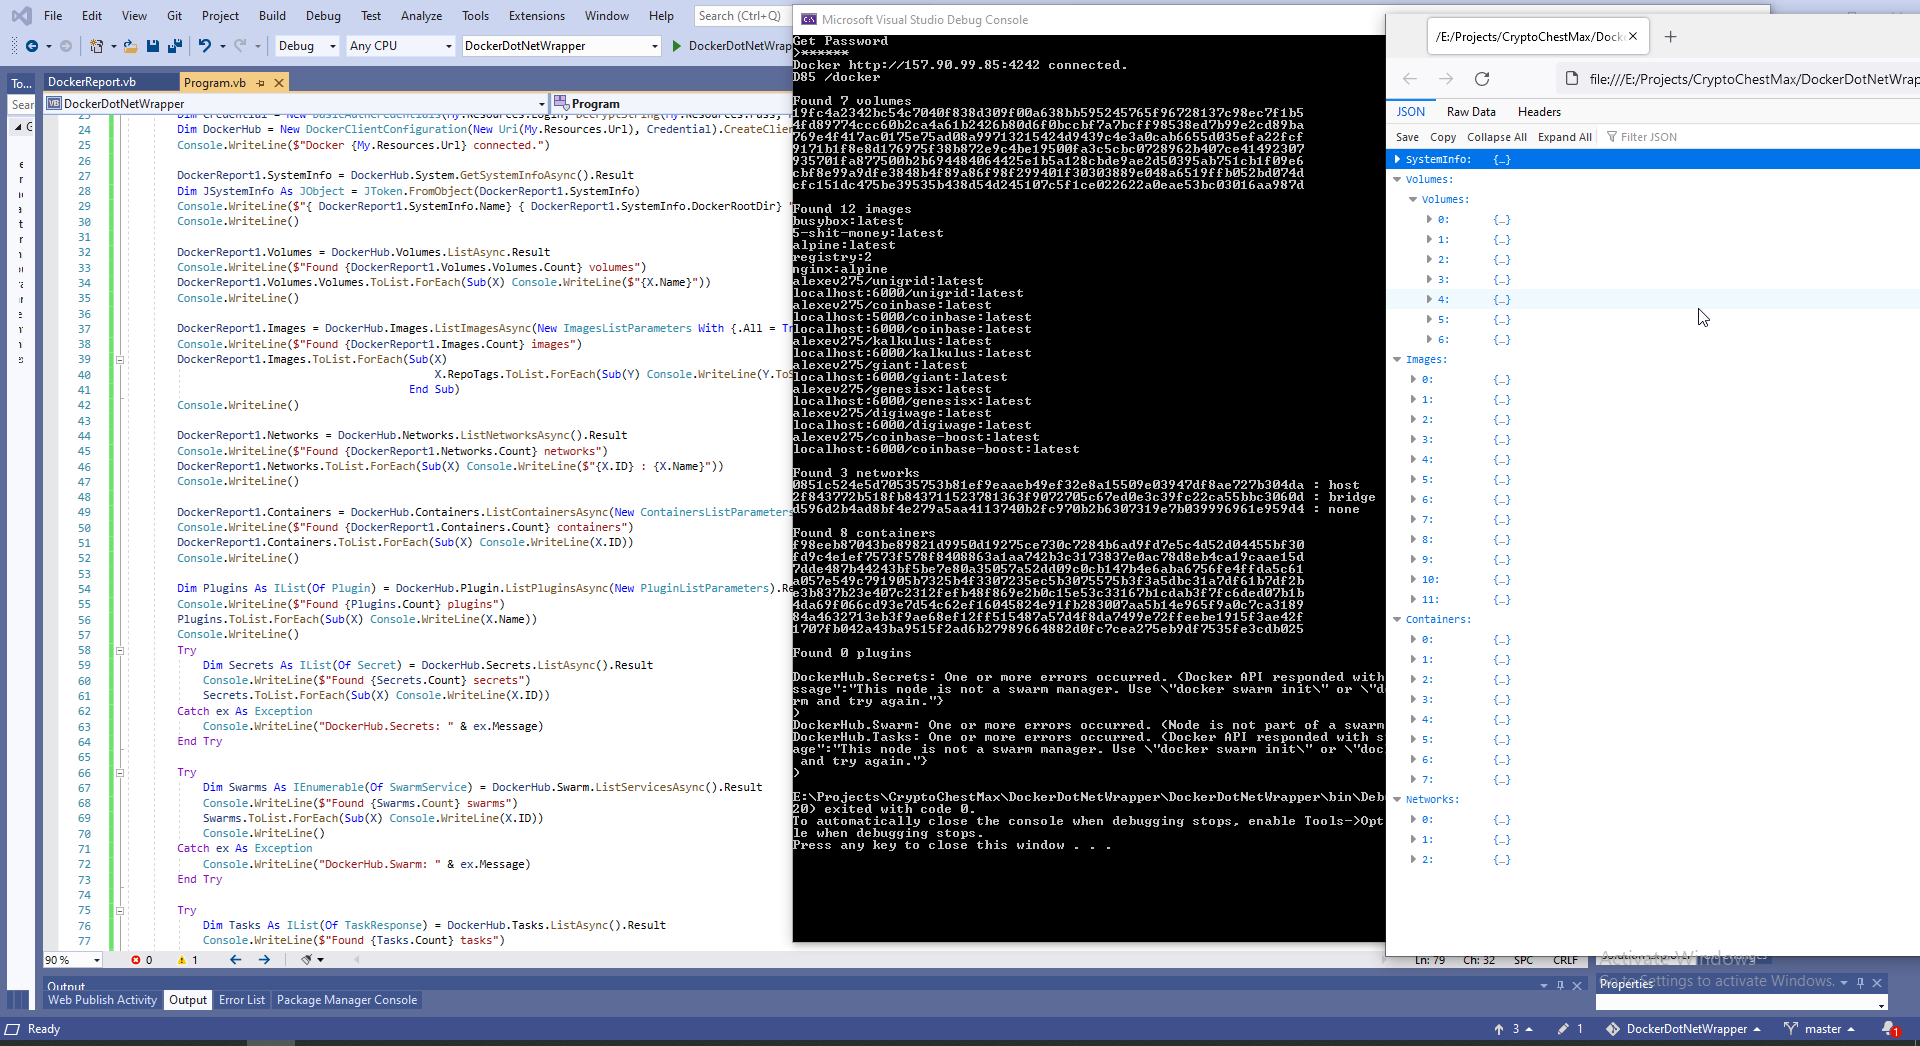Click the pending changes pencil icon

1570,1029
